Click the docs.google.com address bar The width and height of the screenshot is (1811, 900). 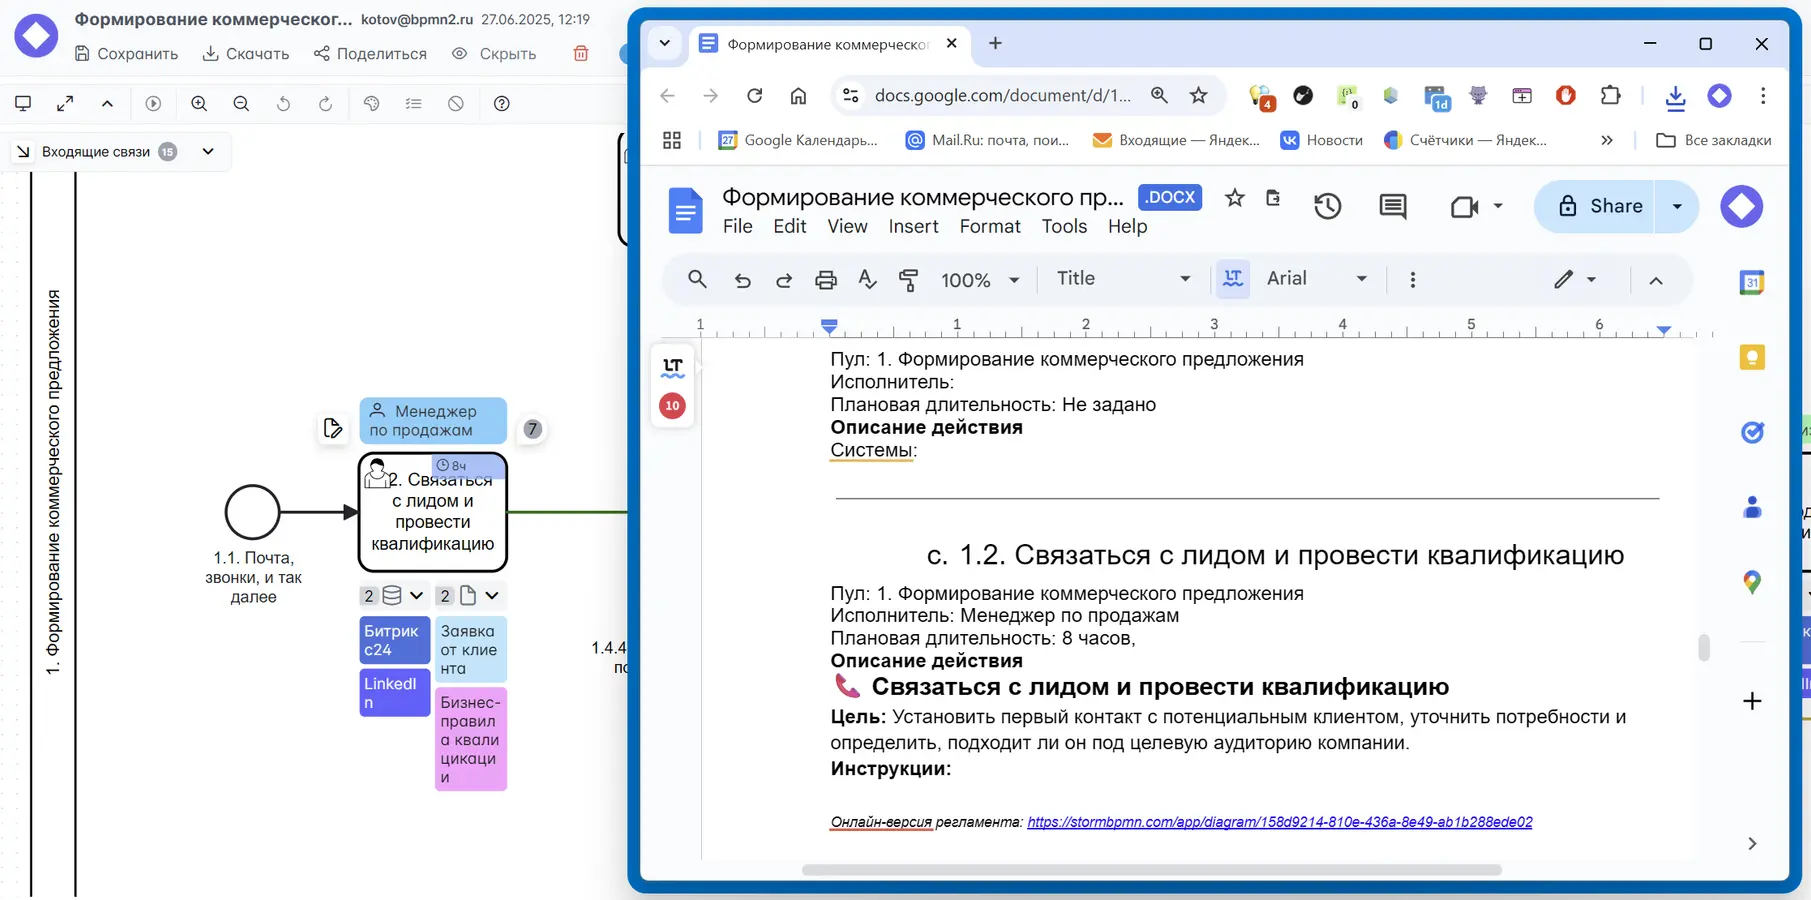click(x=1002, y=95)
